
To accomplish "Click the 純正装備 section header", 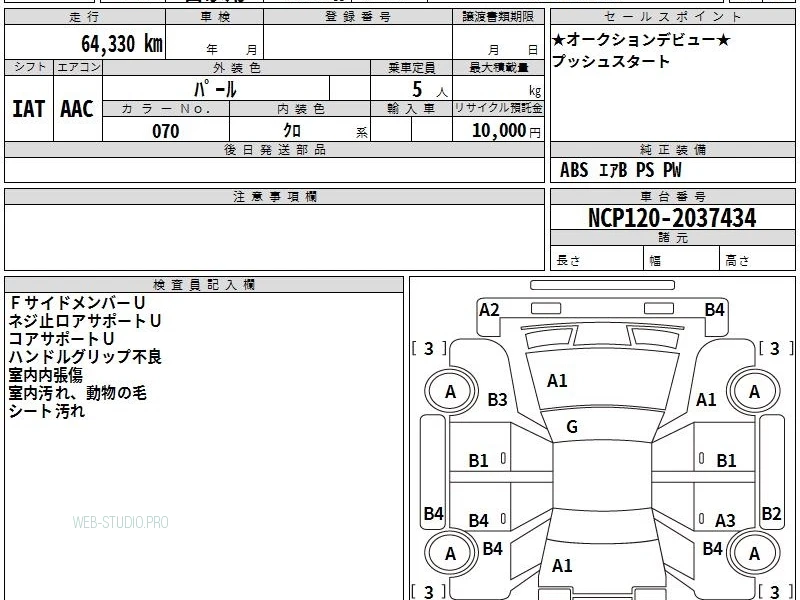I will (x=672, y=150).
